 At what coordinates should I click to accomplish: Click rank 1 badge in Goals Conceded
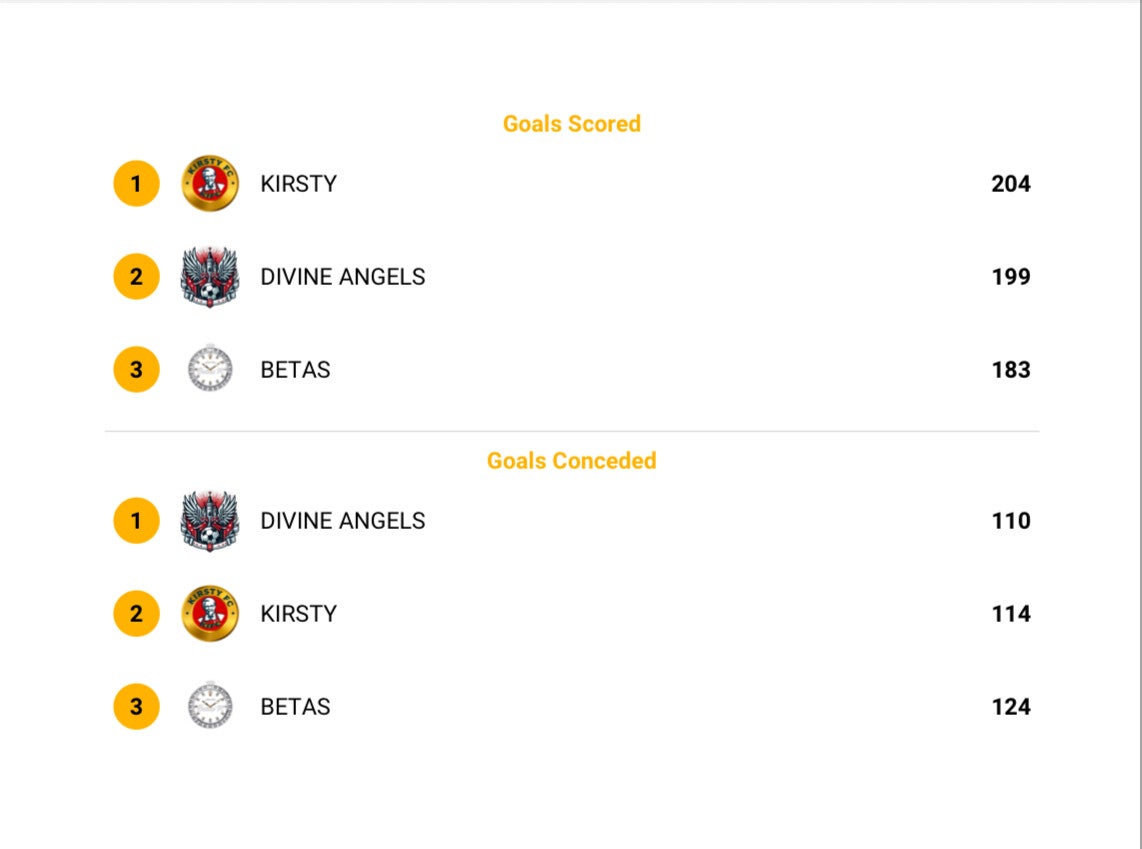tap(136, 521)
